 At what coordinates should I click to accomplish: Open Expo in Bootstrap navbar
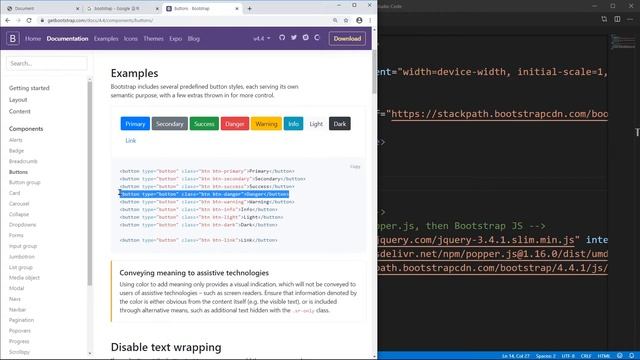(176, 39)
